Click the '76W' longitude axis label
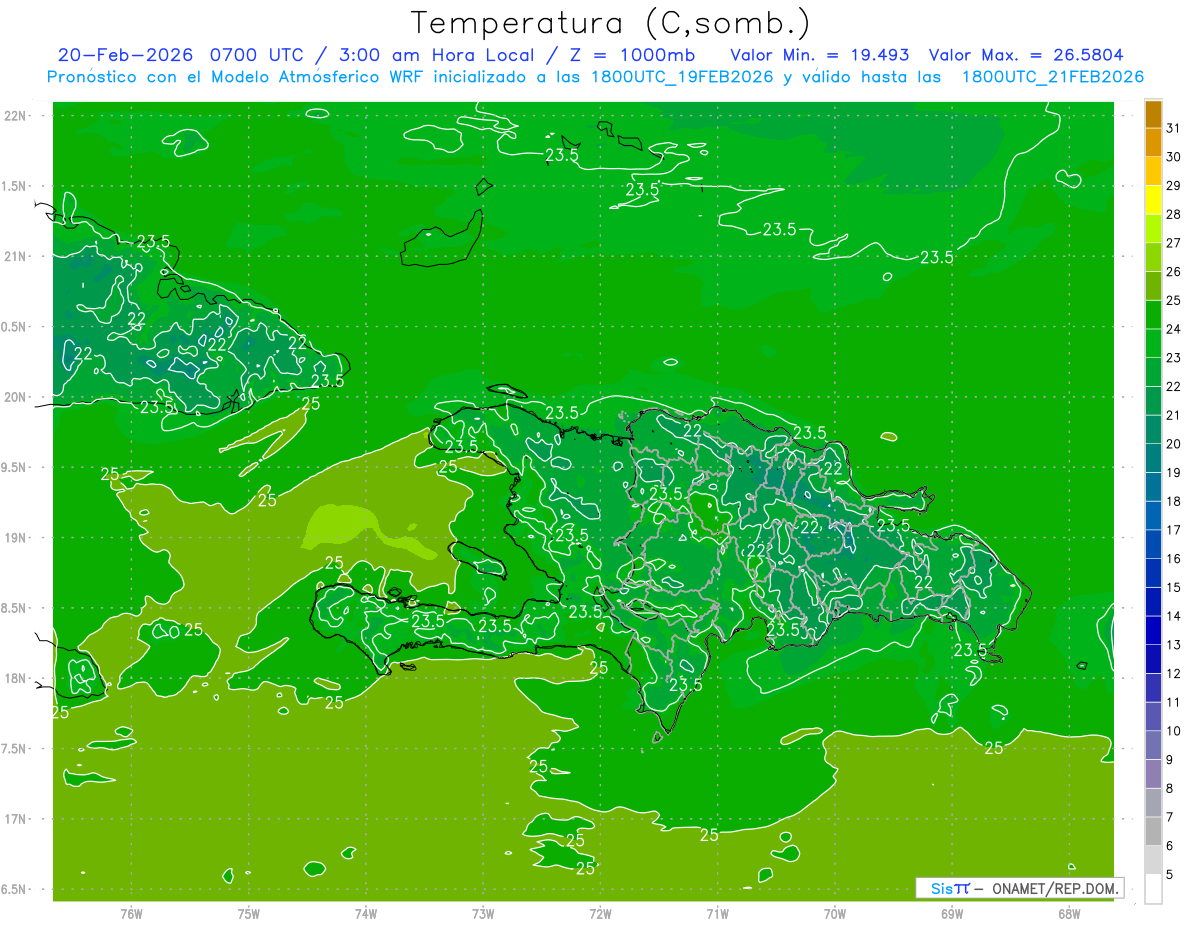This screenshot has height=927, width=1200. tap(131, 914)
